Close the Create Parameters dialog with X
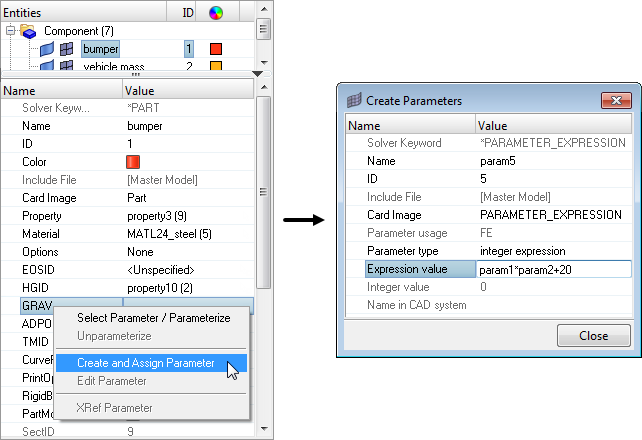Screen dimensions: 642x440 point(614,101)
